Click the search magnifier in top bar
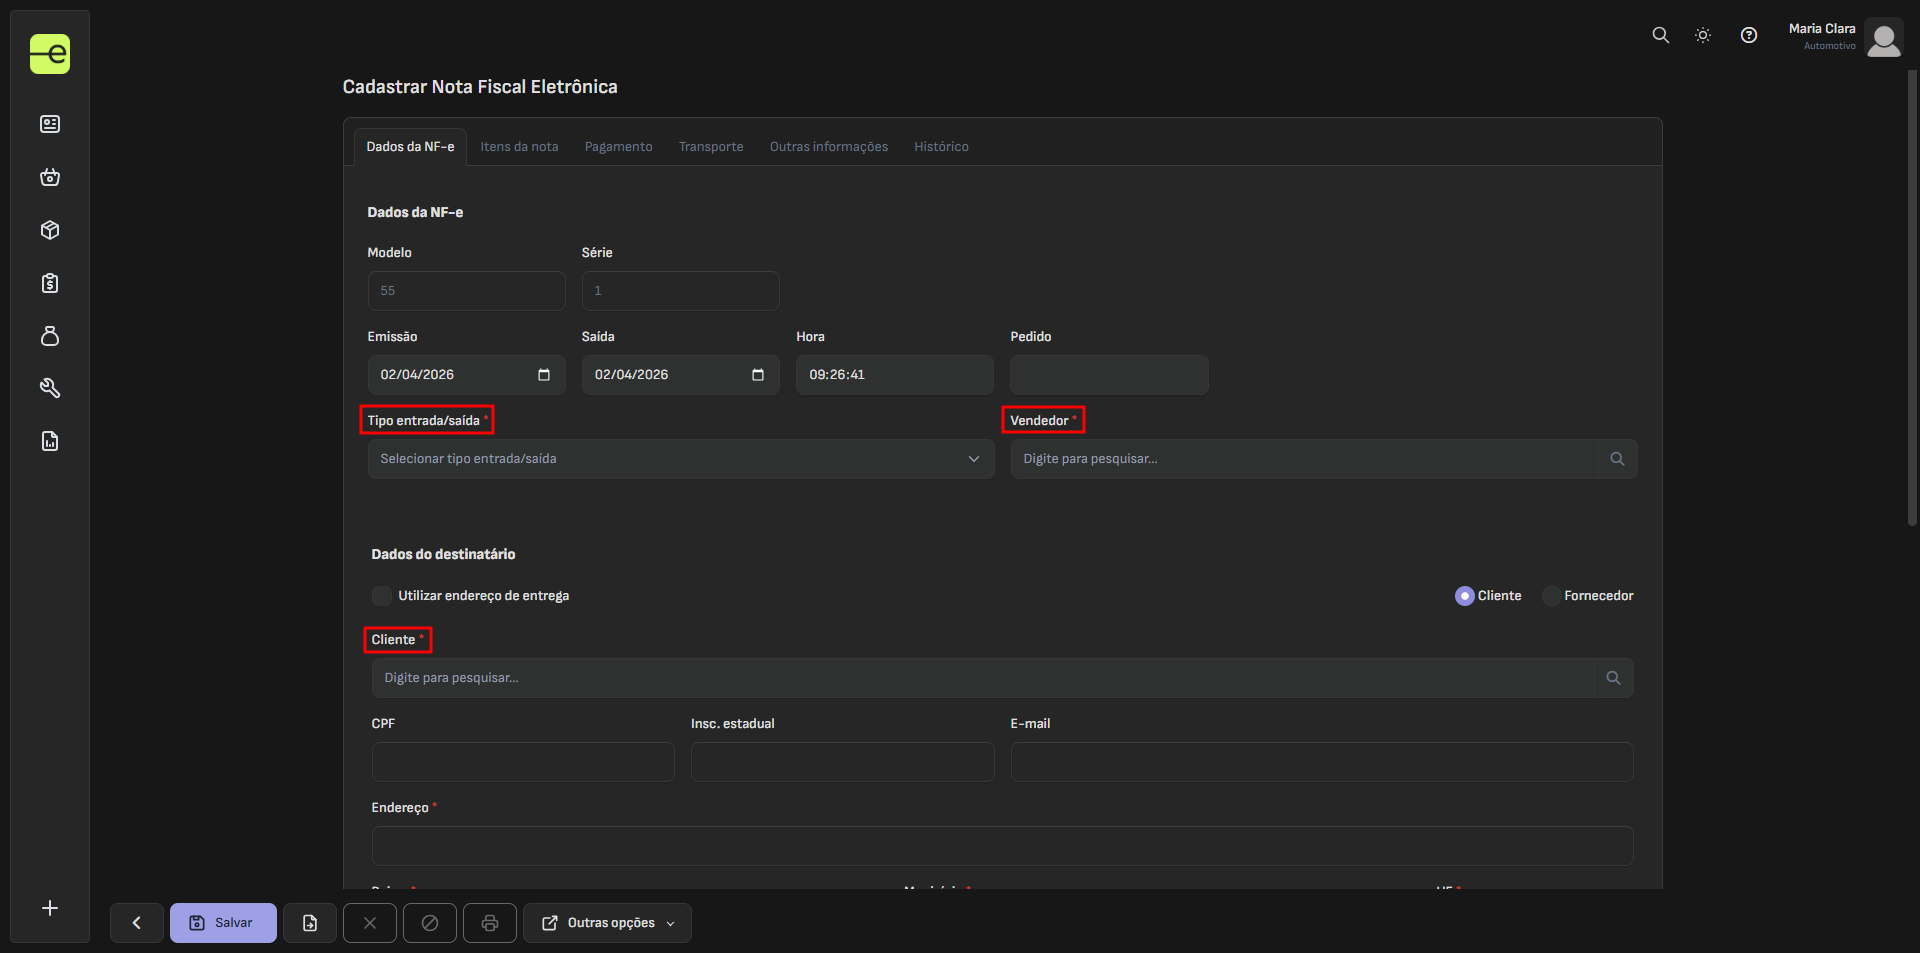1920x953 pixels. coord(1660,35)
